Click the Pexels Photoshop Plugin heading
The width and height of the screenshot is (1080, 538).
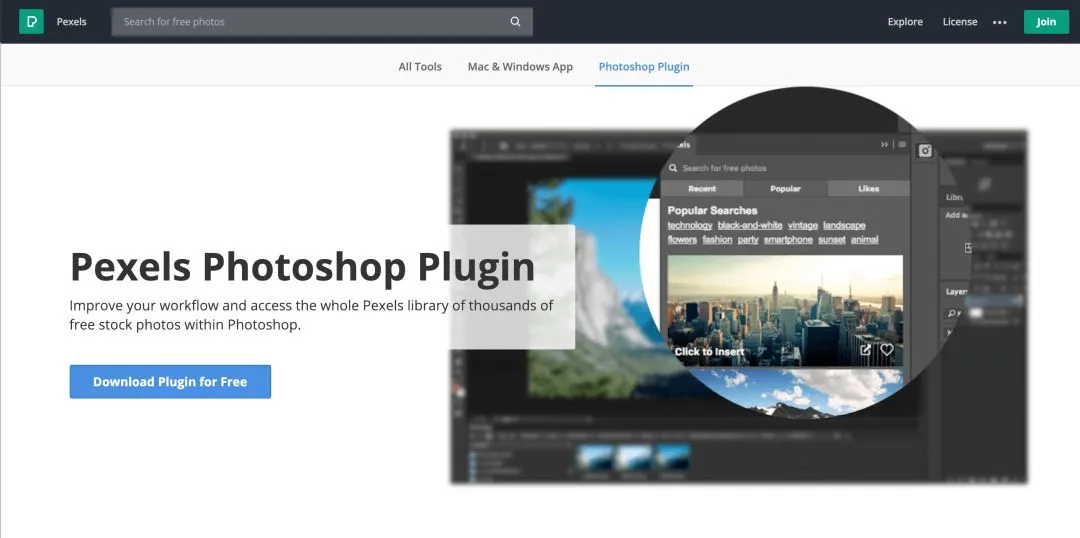pos(302,267)
